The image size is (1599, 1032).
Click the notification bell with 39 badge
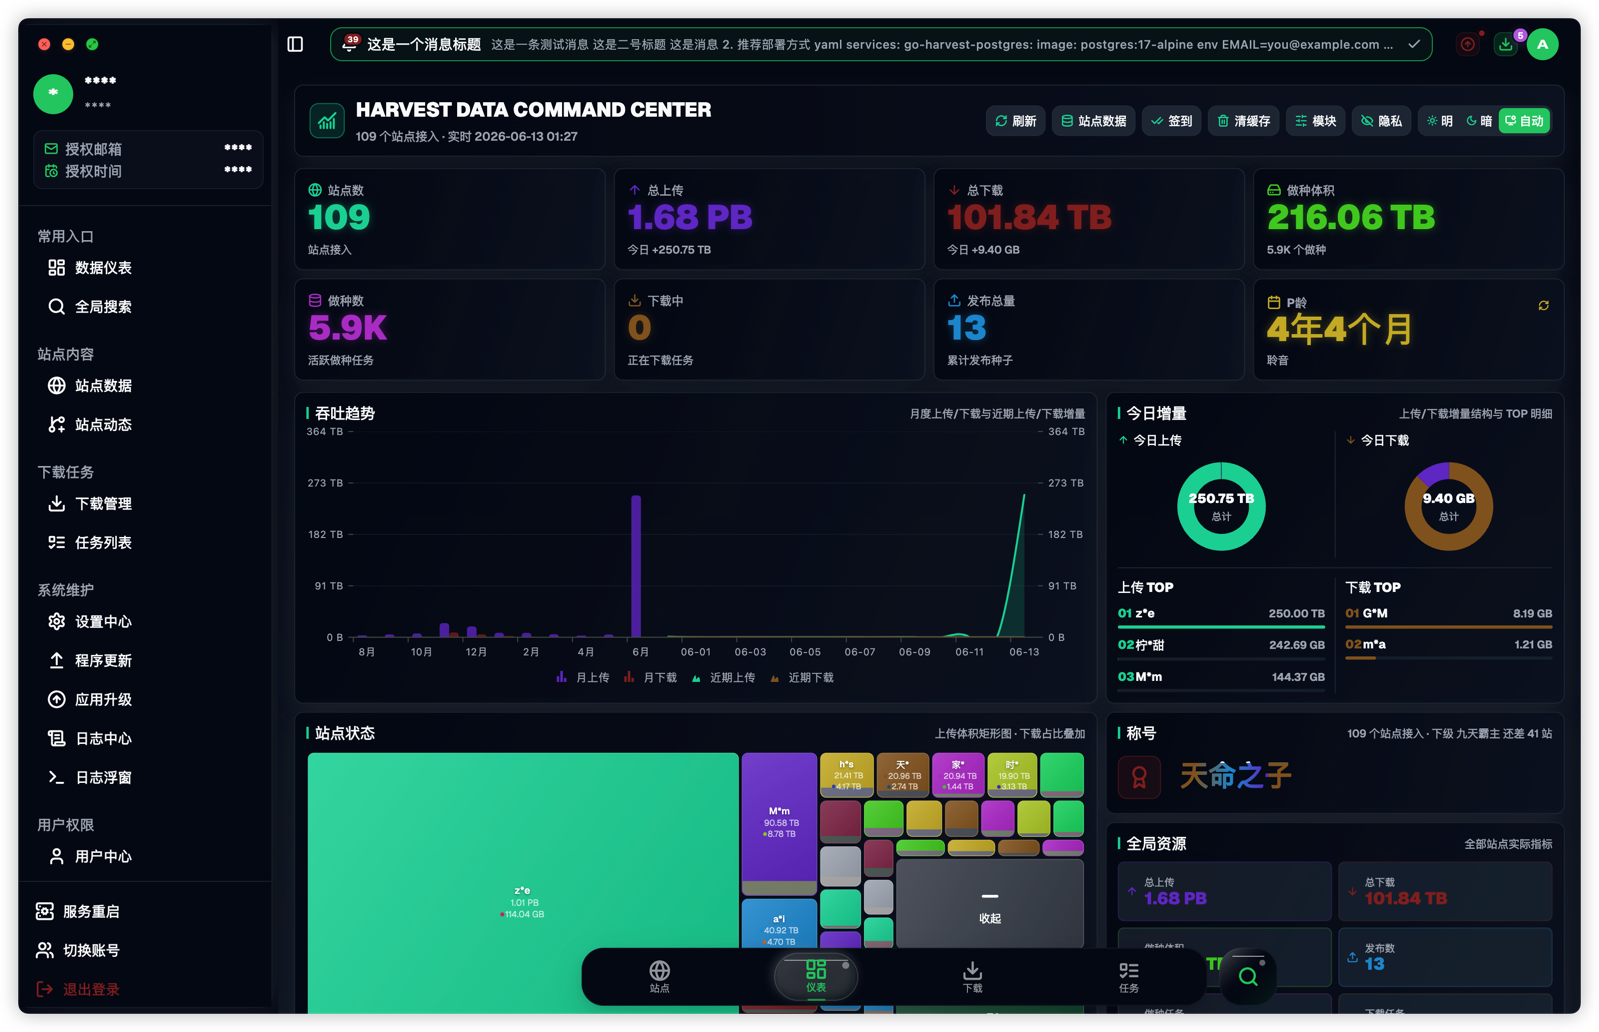[x=349, y=44]
